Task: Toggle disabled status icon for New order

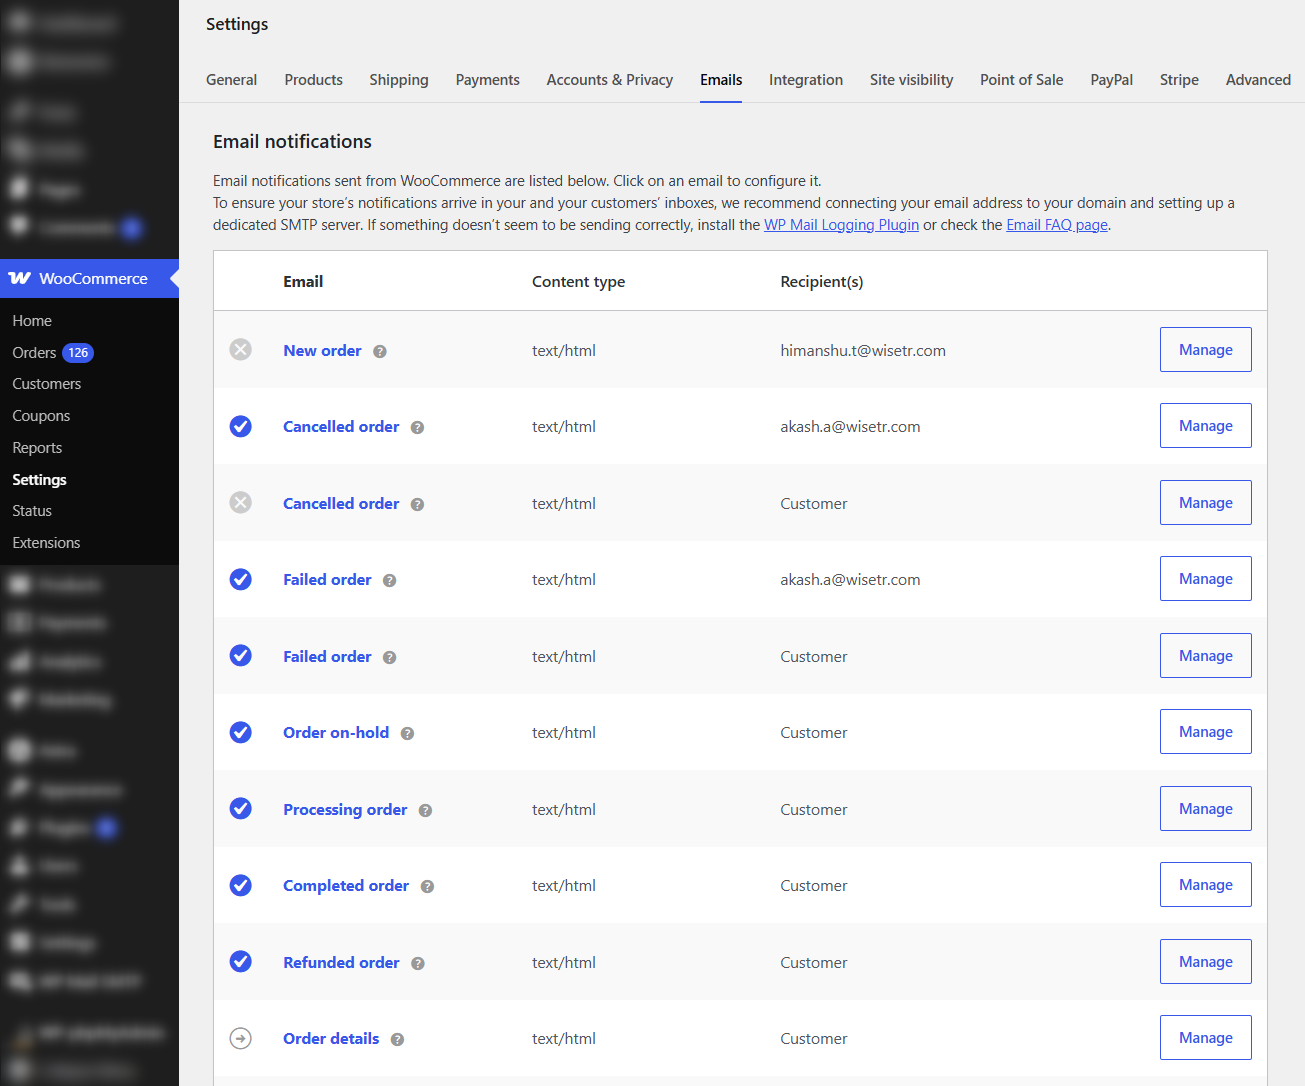Action: tap(241, 349)
